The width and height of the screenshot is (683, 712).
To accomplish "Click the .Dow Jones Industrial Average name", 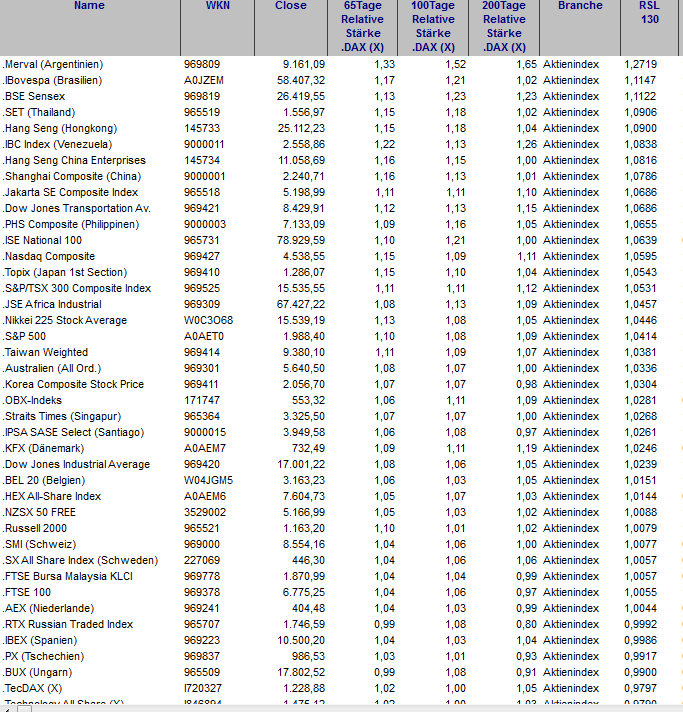I will coord(76,464).
